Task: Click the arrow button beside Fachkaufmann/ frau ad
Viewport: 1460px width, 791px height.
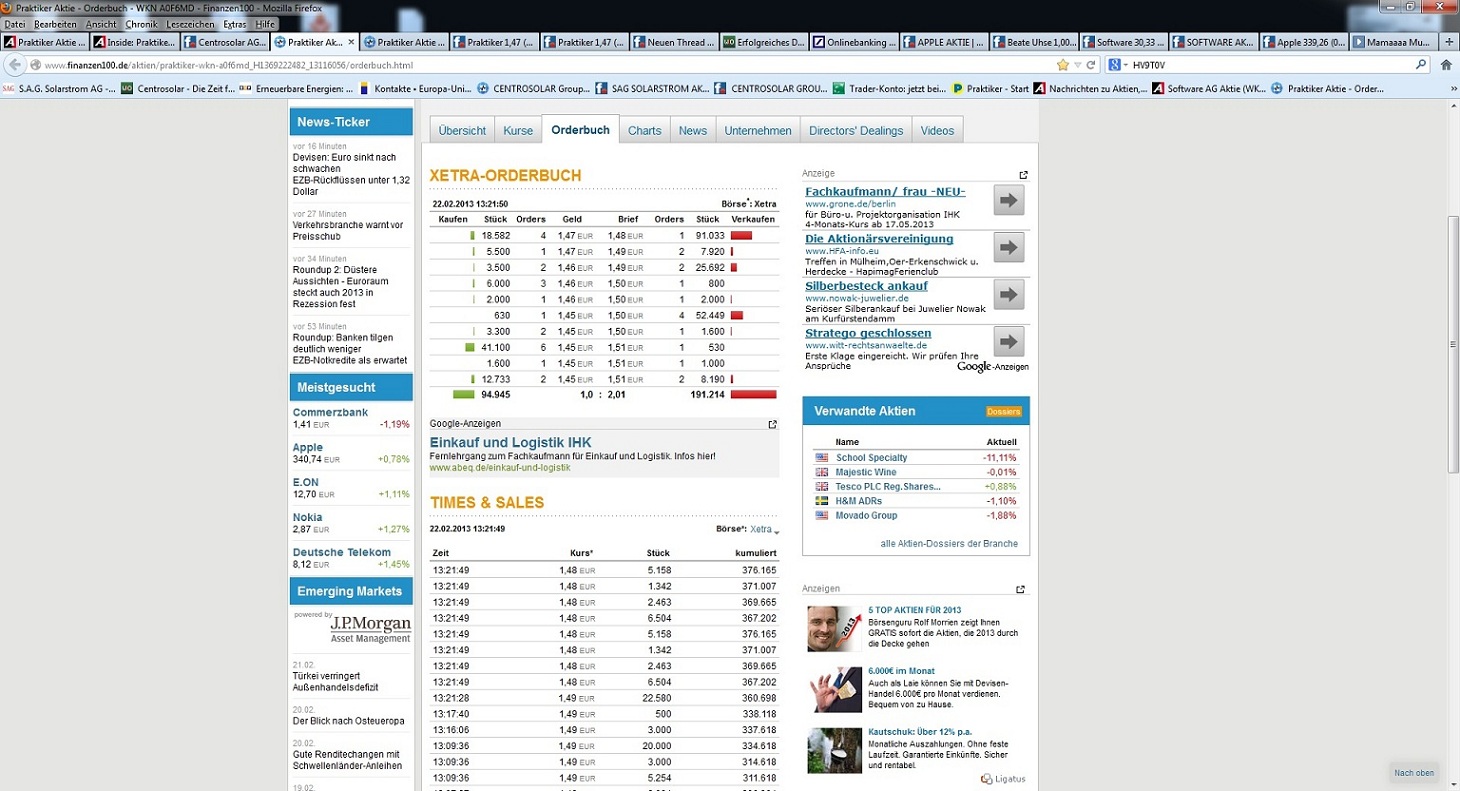Action: click(1009, 200)
